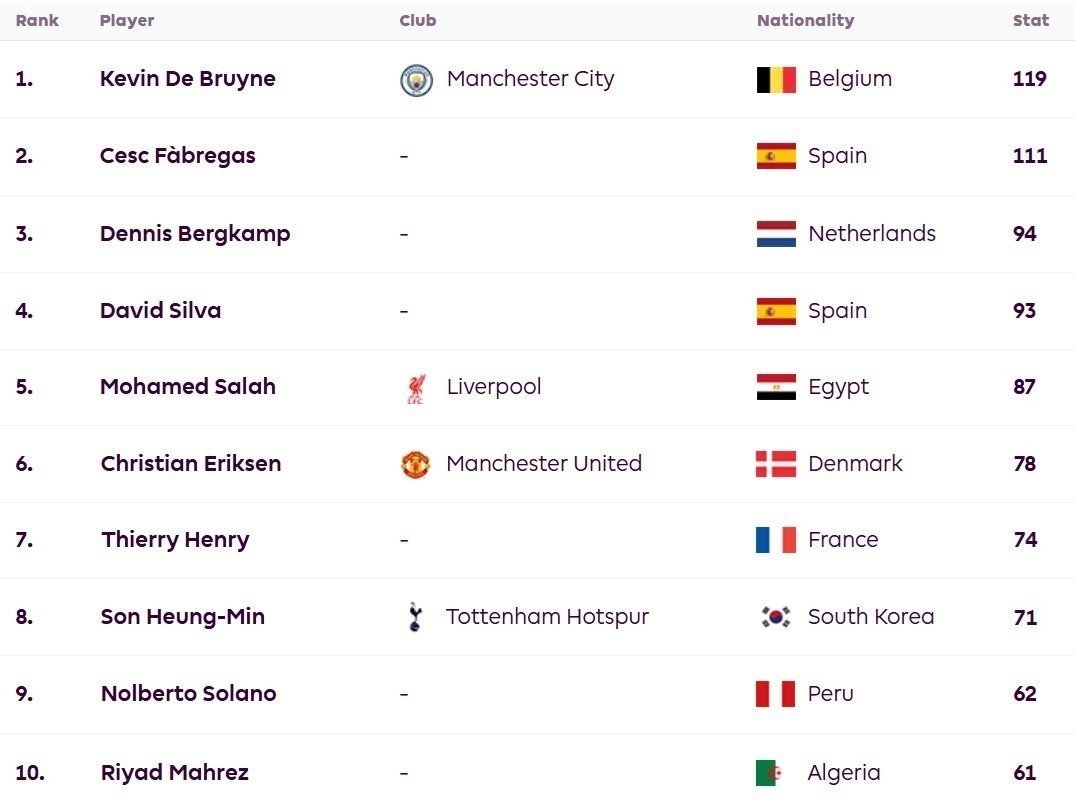Click the Tottenham Hotspur club name

tap(547, 617)
